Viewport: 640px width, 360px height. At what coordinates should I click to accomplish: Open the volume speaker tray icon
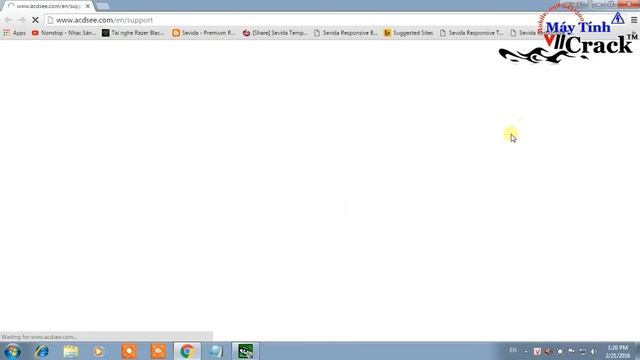coord(593,351)
